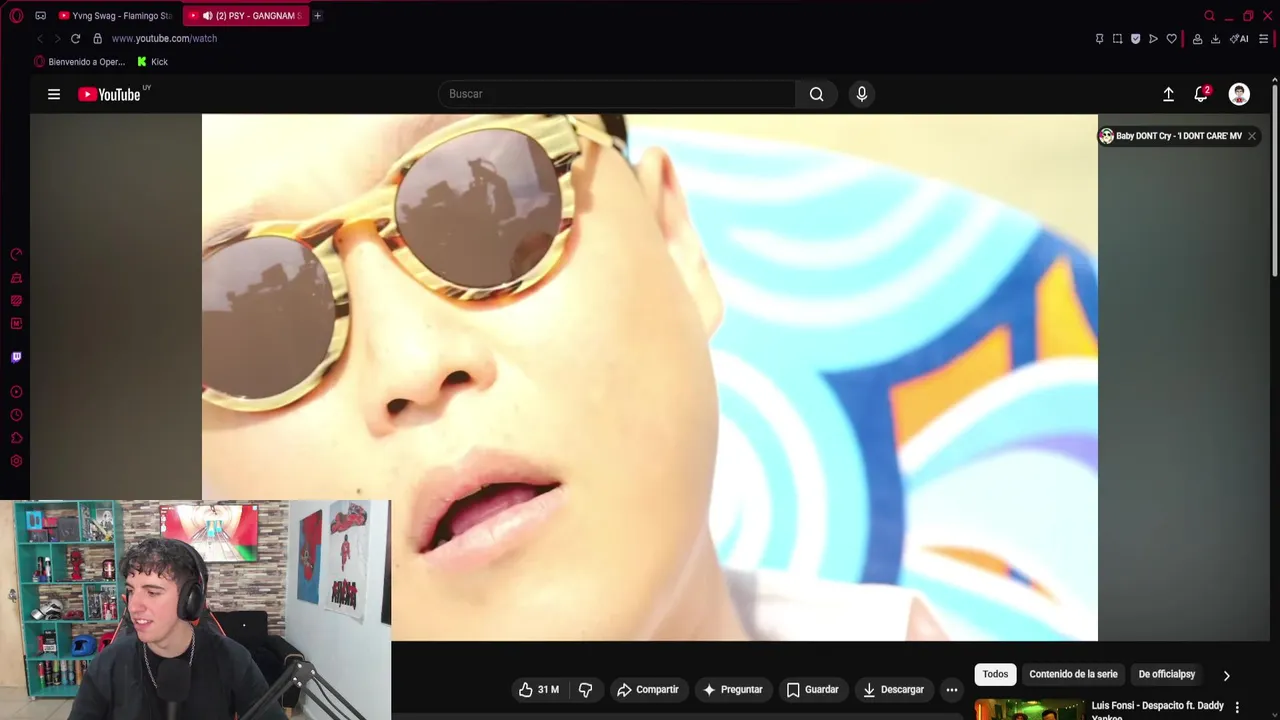Open the Kick bookmark
Viewport: 1280px width, 720px height.
(x=152, y=62)
